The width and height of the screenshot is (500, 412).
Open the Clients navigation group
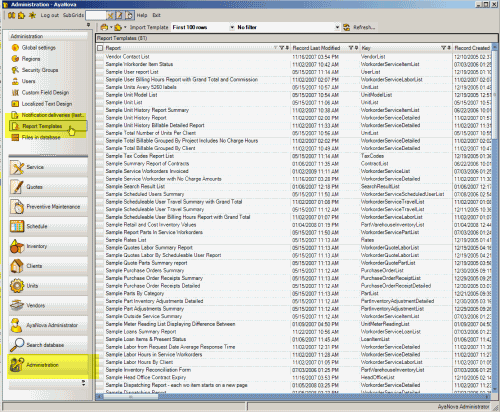point(48,266)
